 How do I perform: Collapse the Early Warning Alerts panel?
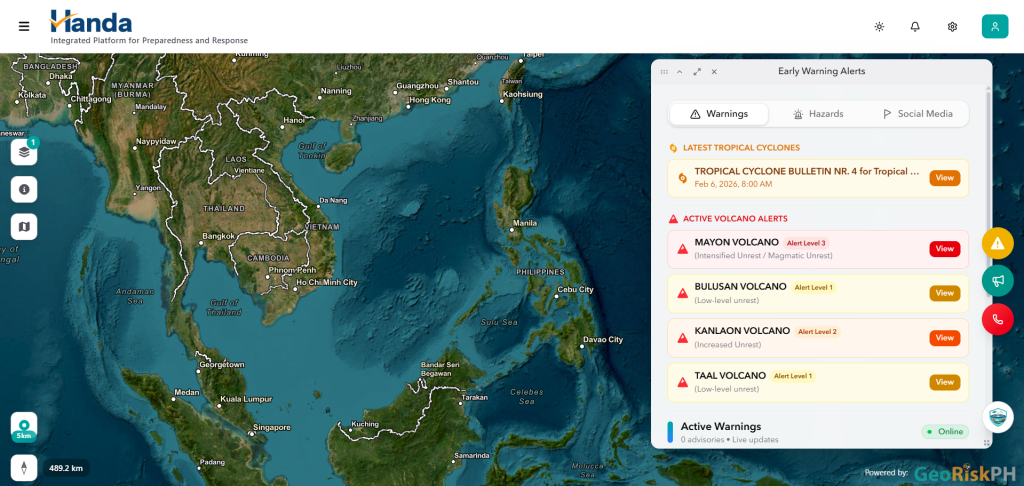pyautogui.click(x=680, y=72)
